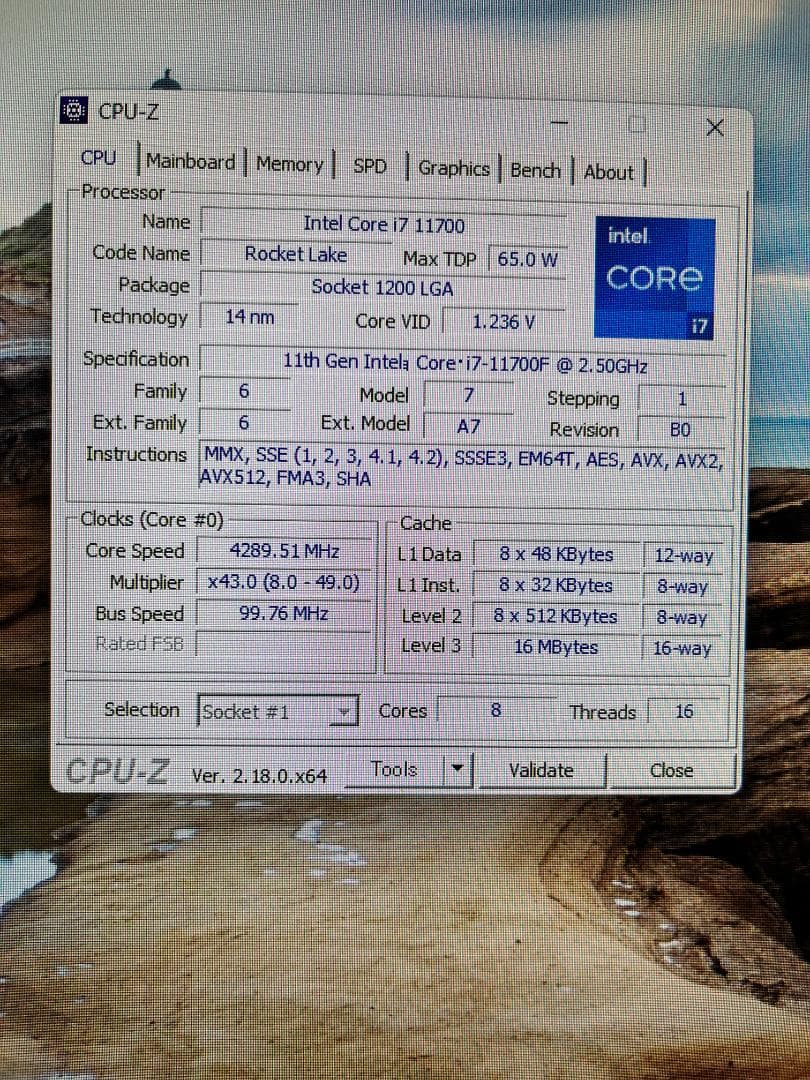Expand the Tools button dropdown arrow

457,769
